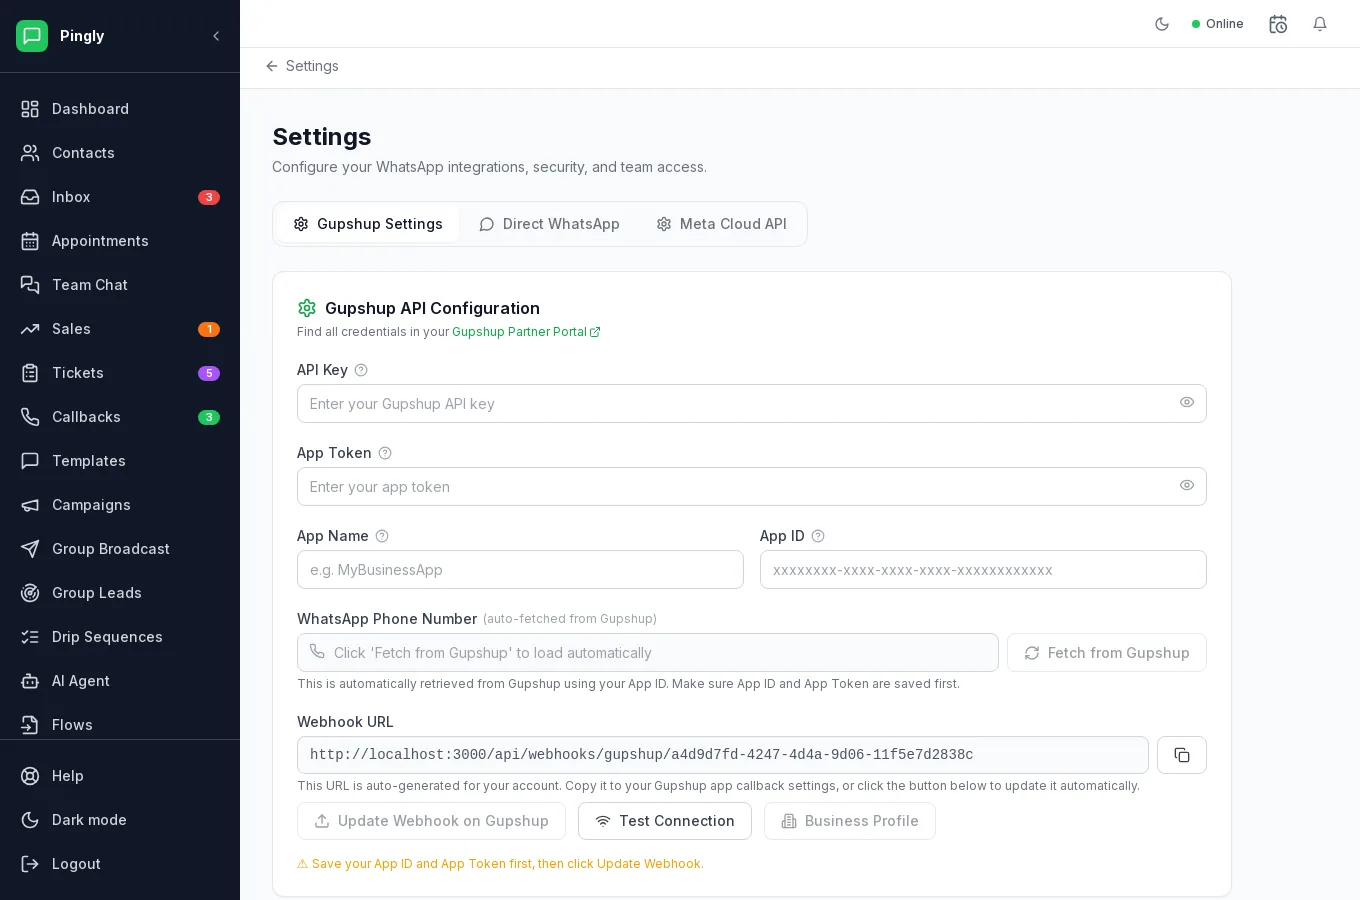Click the Settings page heading

pos(322,137)
